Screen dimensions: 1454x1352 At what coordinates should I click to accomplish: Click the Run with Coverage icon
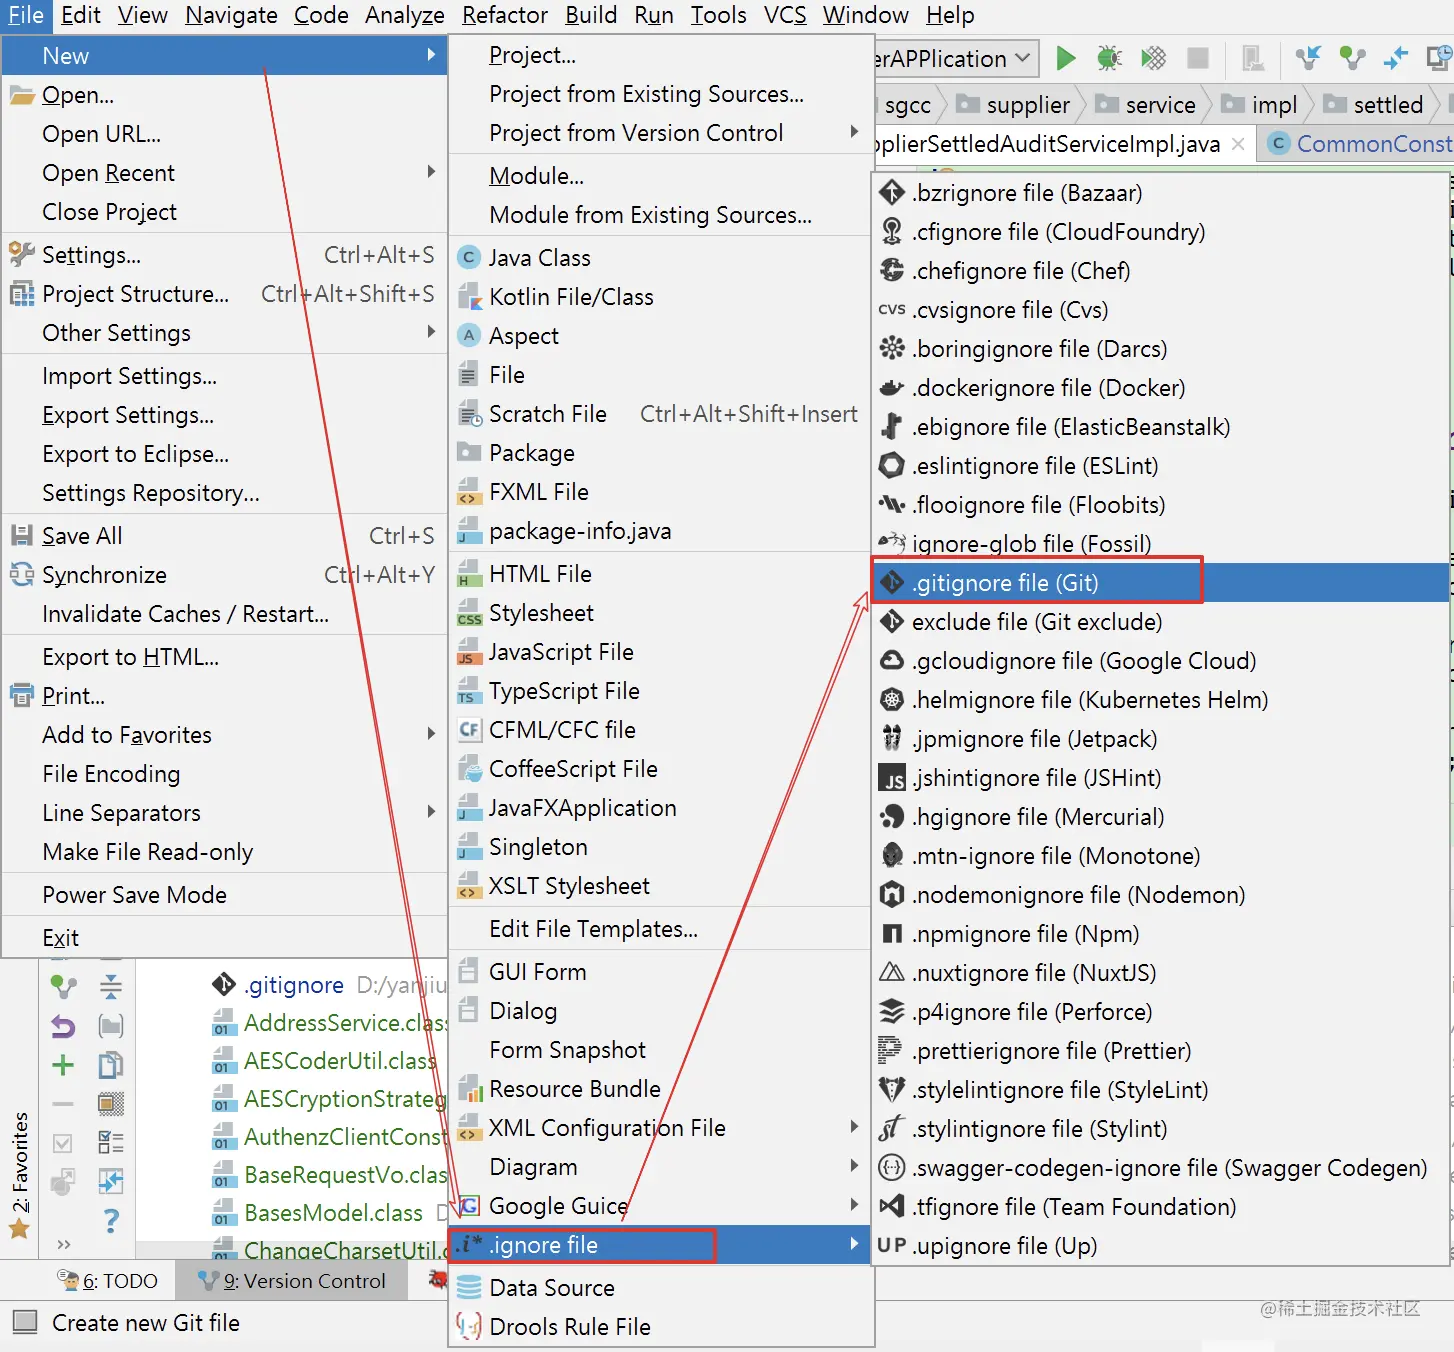pos(1153,58)
